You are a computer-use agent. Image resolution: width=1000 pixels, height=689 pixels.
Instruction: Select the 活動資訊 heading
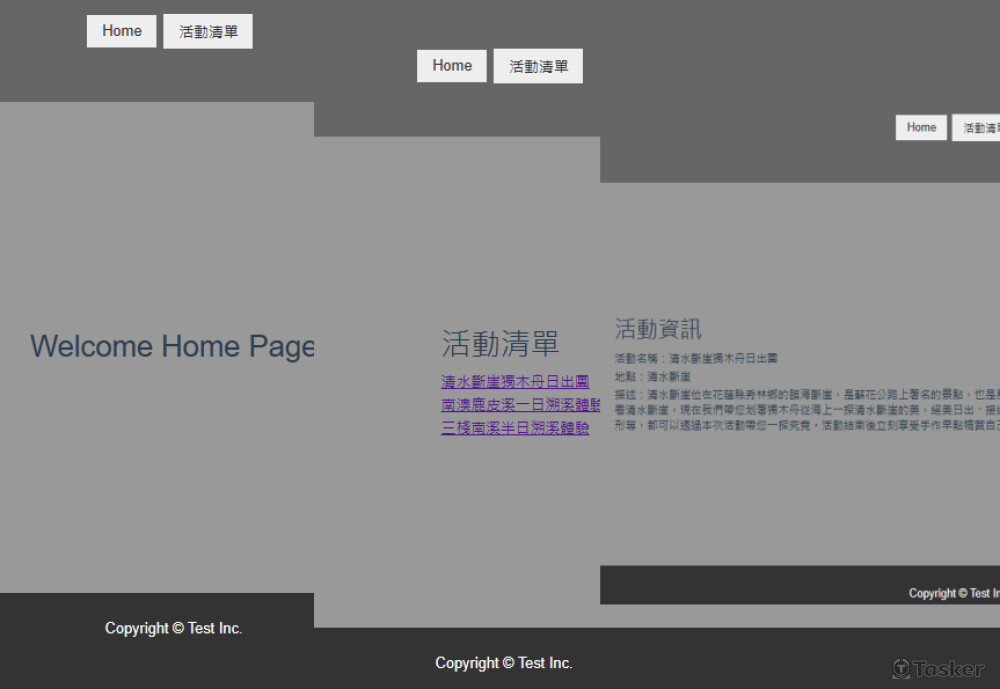(658, 329)
